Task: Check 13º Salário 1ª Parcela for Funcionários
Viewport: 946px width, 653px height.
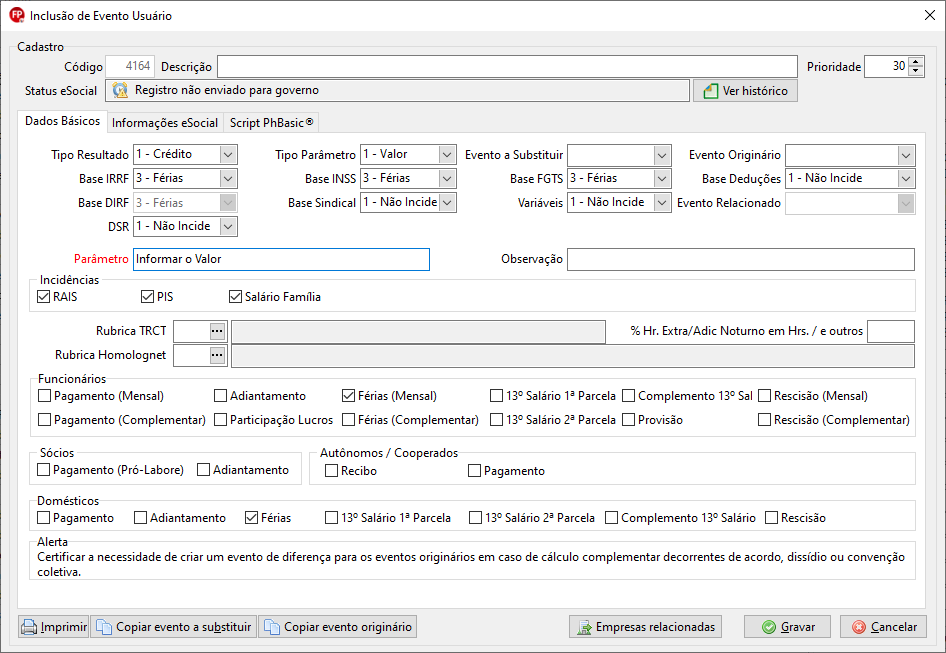Action: pyautogui.click(x=496, y=396)
